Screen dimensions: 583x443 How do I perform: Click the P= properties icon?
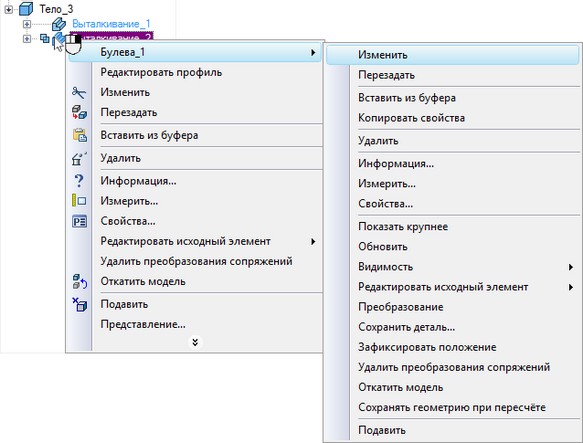[79, 221]
